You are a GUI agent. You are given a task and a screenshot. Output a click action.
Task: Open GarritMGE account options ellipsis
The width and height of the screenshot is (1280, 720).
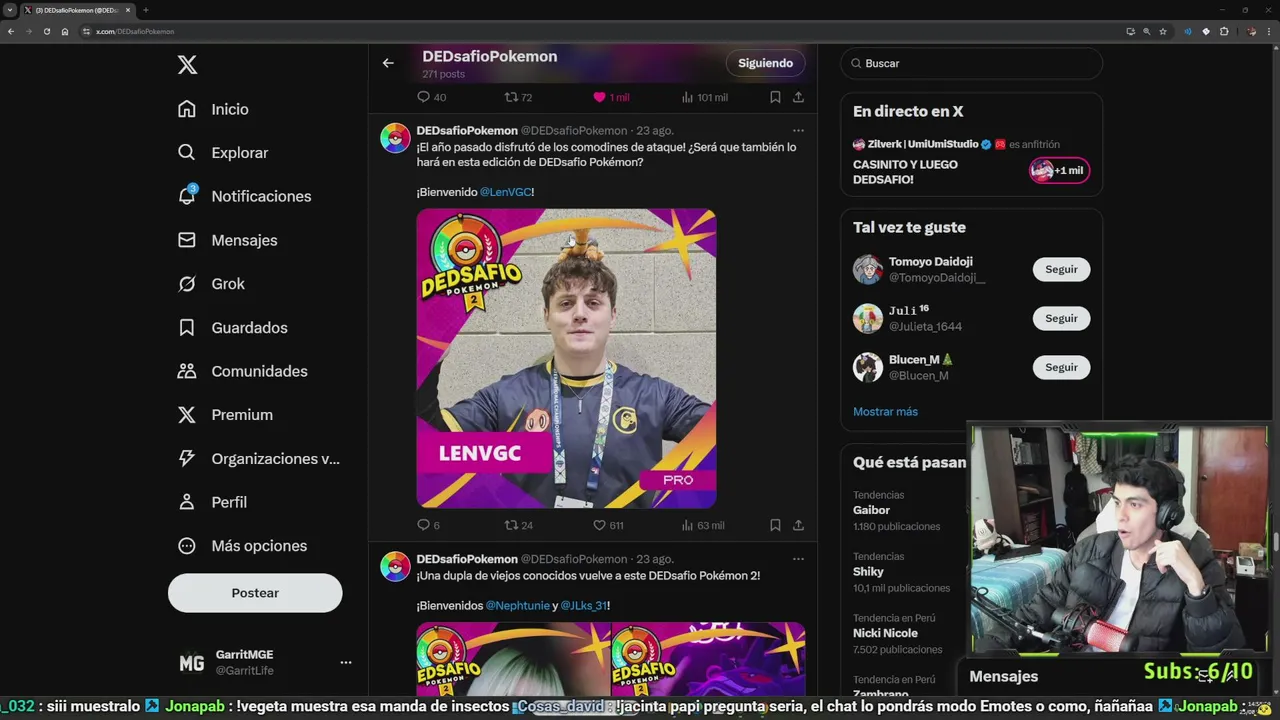click(x=345, y=662)
